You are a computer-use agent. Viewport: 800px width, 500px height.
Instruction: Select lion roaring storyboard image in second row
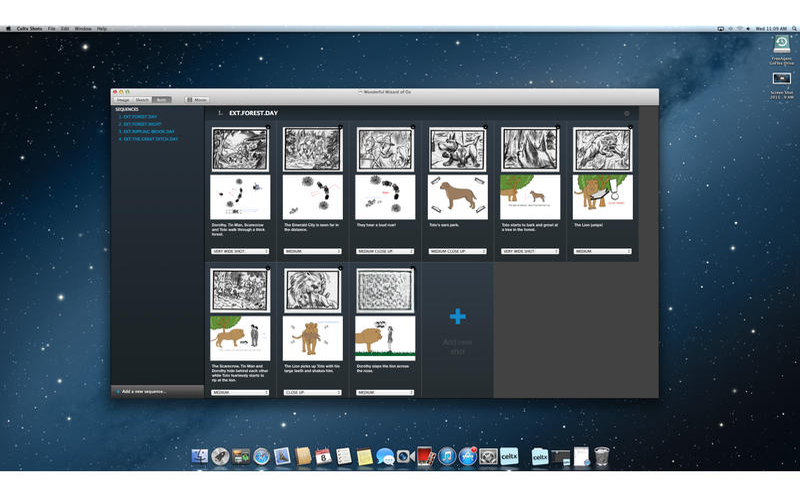[312, 290]
